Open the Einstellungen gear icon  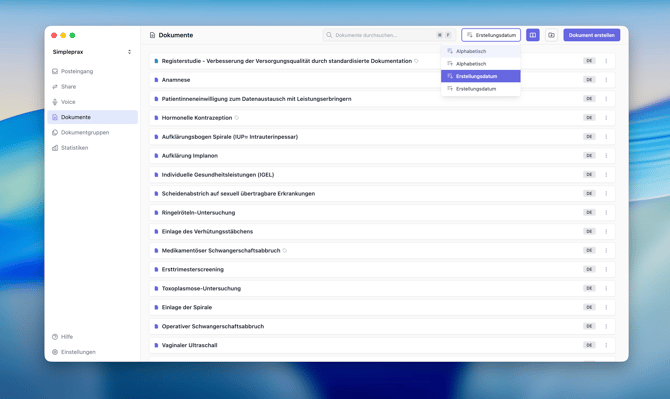[x=55, y=352]
